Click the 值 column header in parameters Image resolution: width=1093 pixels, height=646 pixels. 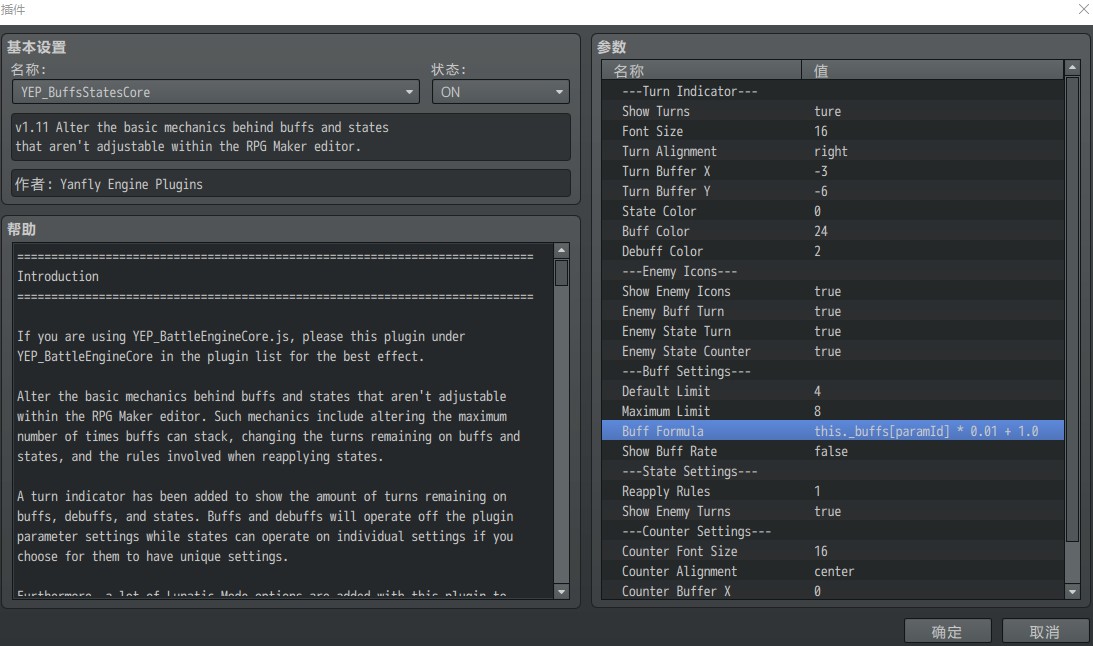click(933, 70)
